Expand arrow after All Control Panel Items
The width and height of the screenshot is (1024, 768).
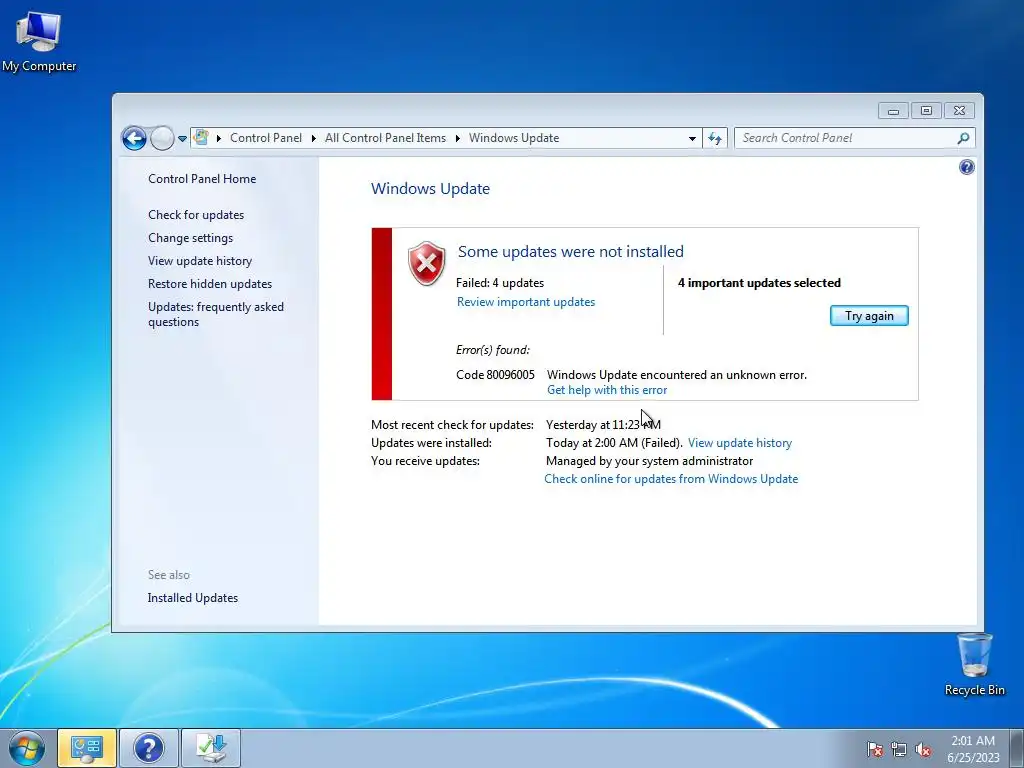point(457,138)
